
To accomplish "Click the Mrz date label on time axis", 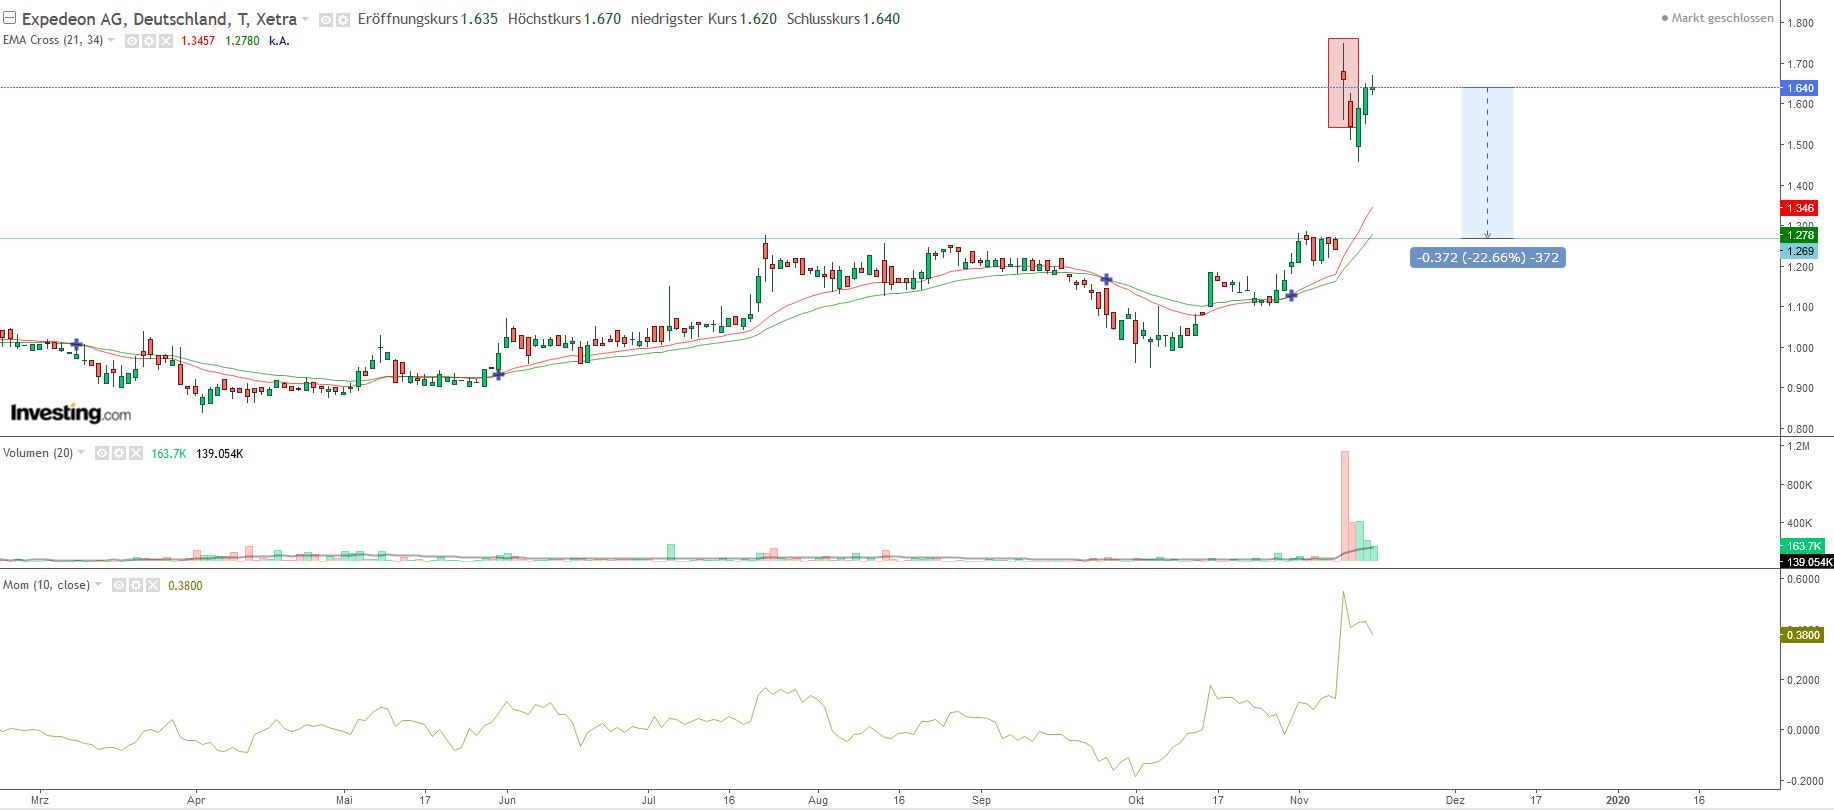I will (x=40, y=800).
